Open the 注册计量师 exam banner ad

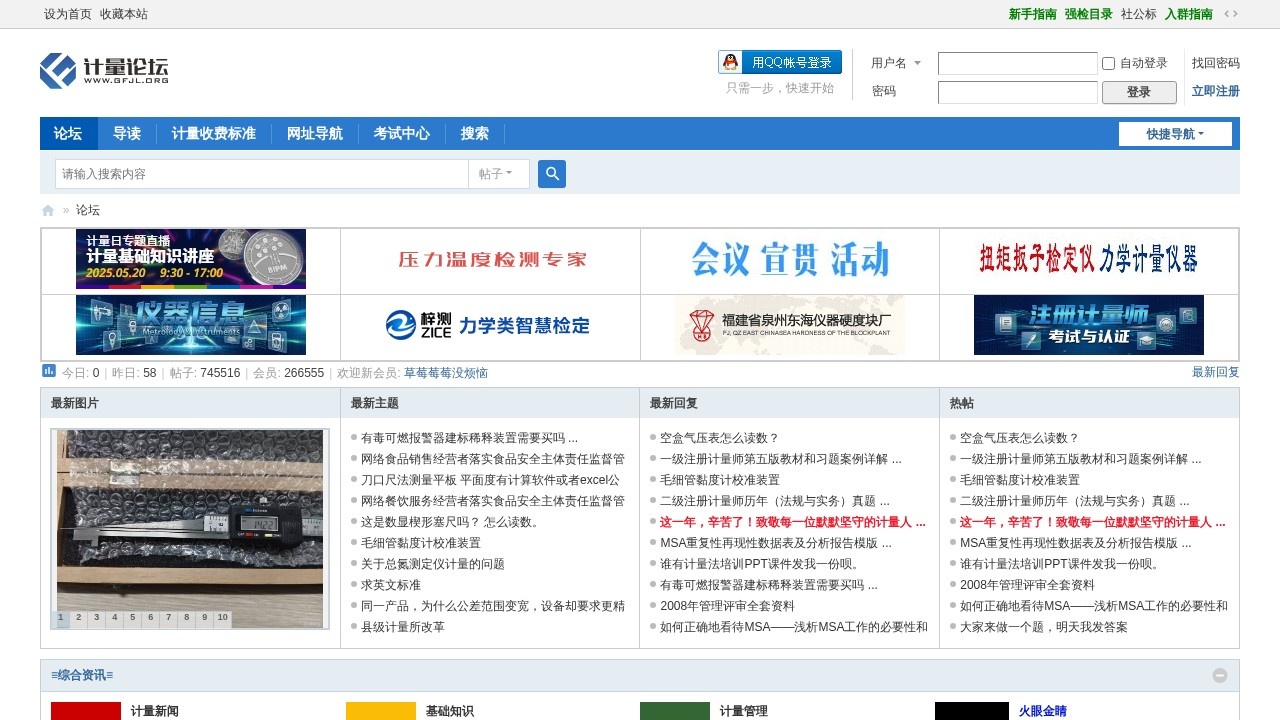tap(1088, 325)
